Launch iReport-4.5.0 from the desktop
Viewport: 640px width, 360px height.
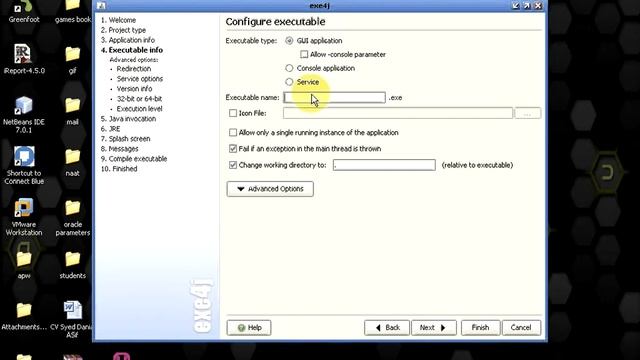click(24, 59)
